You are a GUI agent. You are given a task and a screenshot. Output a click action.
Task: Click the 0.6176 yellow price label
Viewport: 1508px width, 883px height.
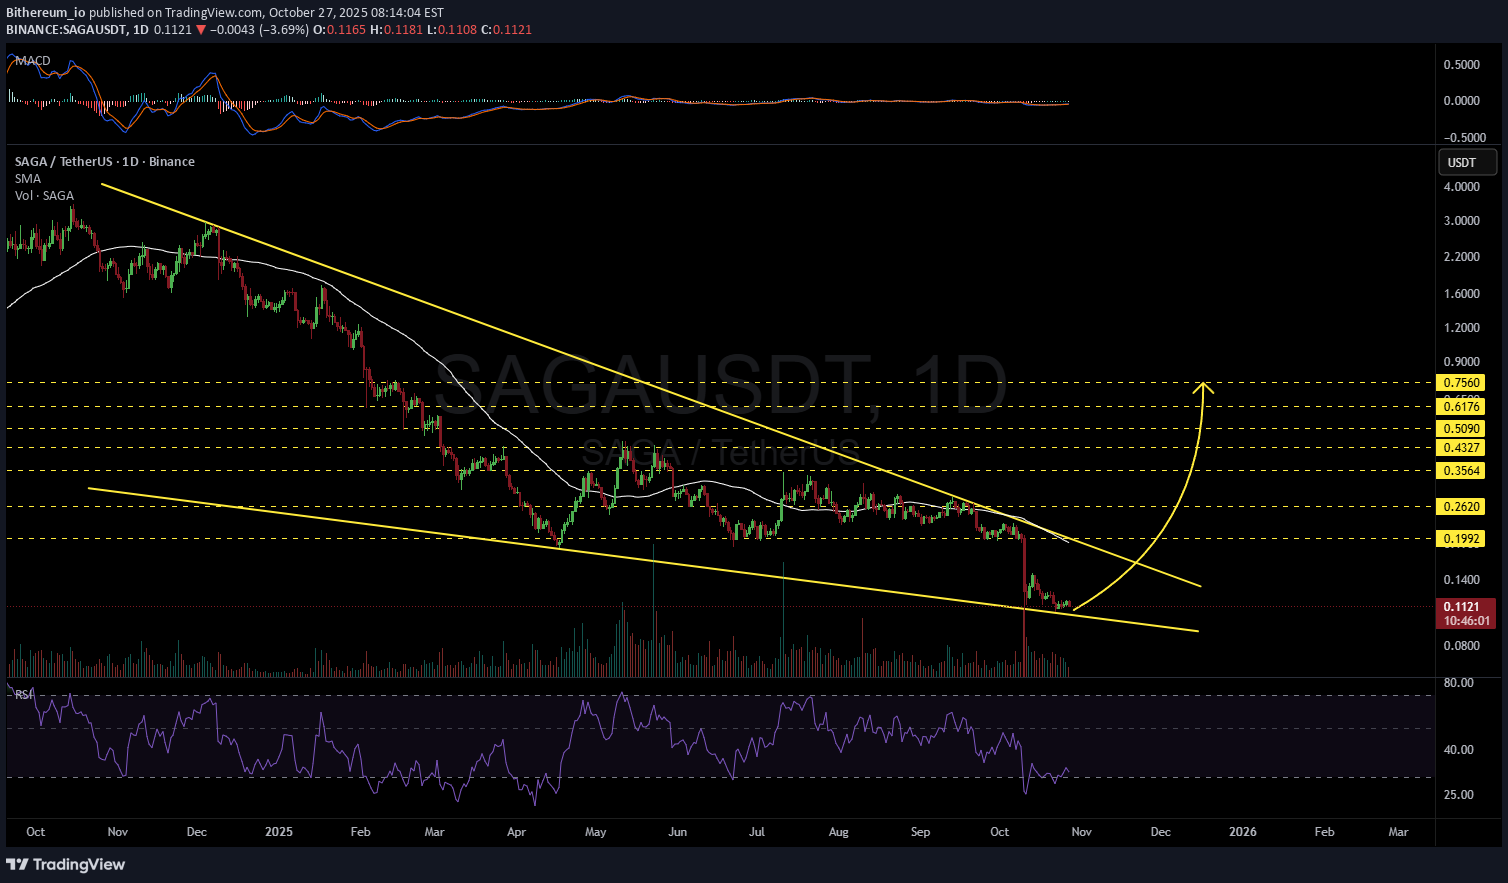1460,406
